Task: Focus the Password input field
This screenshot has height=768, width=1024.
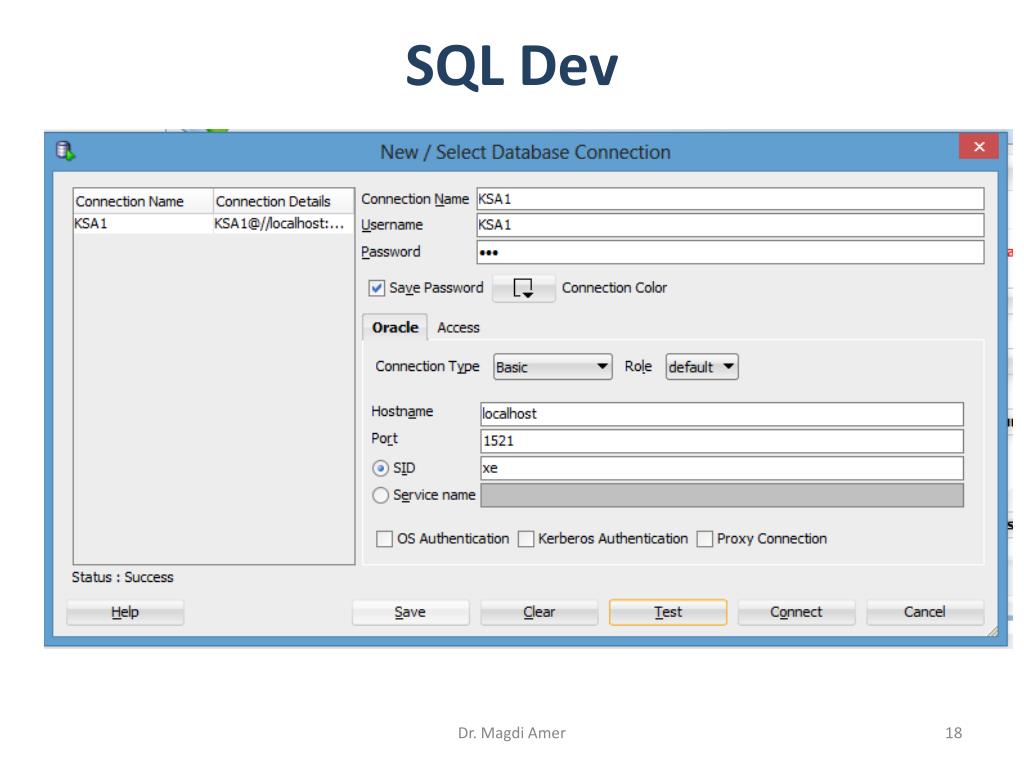Action: 730,252
